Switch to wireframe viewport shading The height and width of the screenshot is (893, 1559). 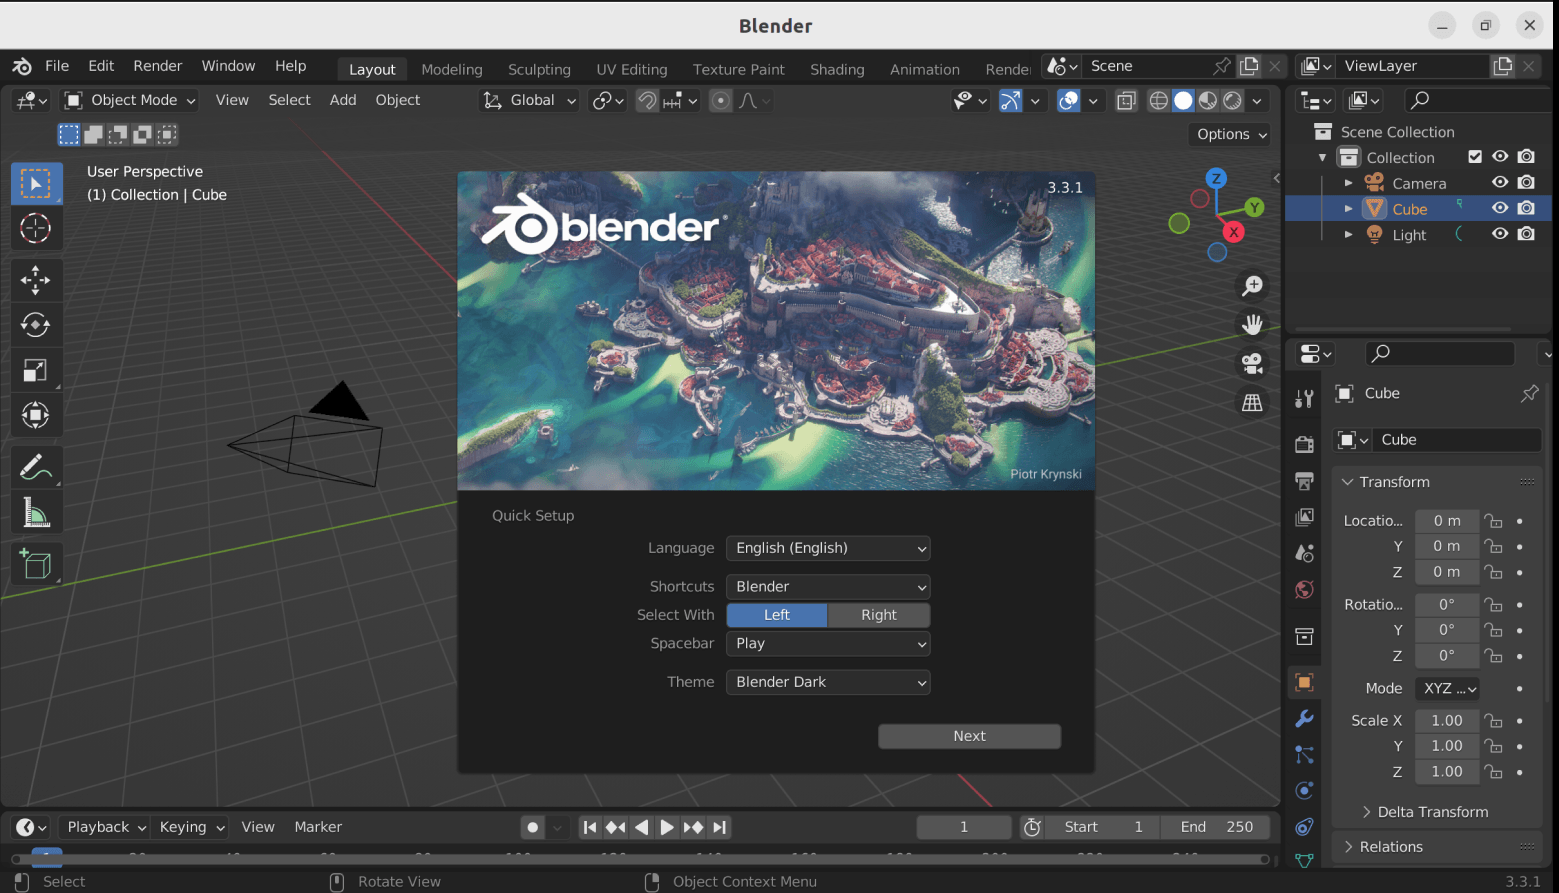point(1158,100)
